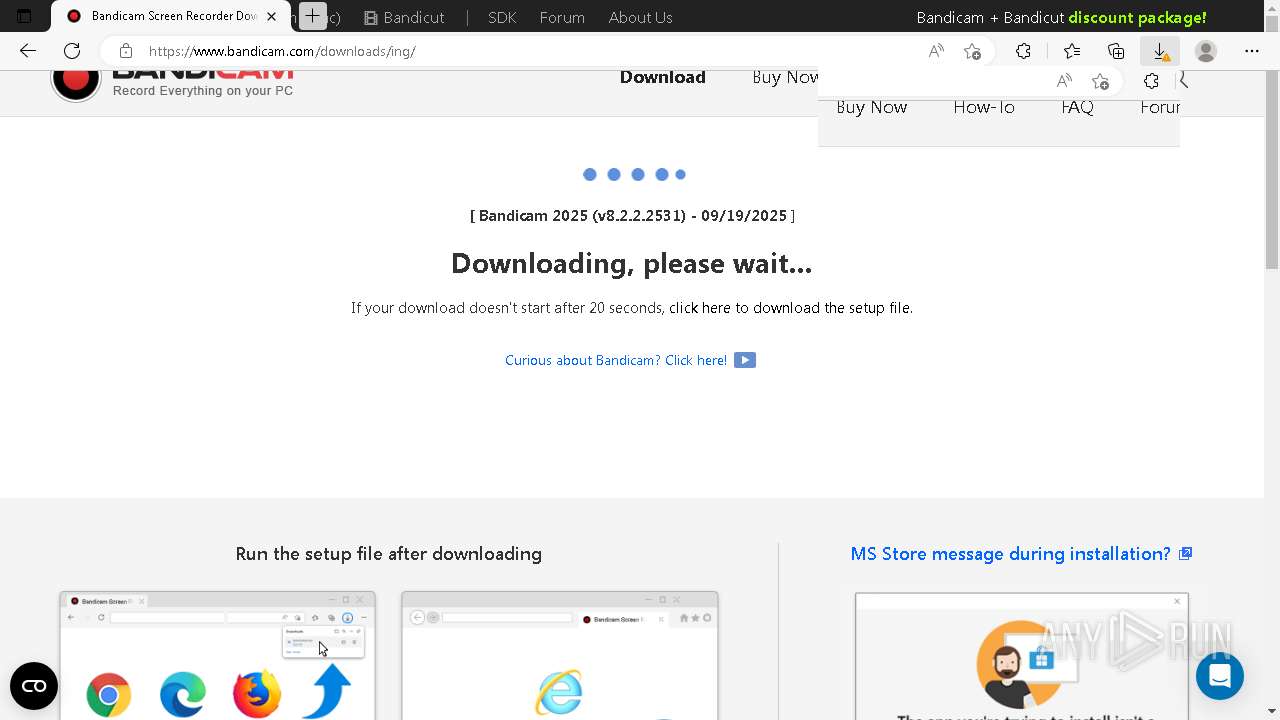Open the browser profile avatar
The image size is (1280, 720).
(1206, 51)
